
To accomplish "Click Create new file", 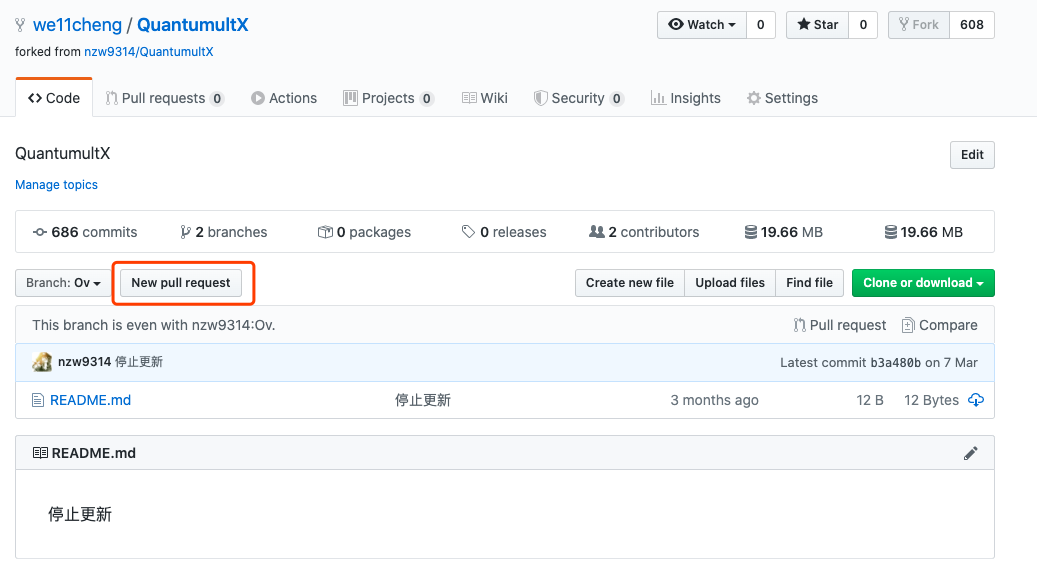I will point(630,282).
